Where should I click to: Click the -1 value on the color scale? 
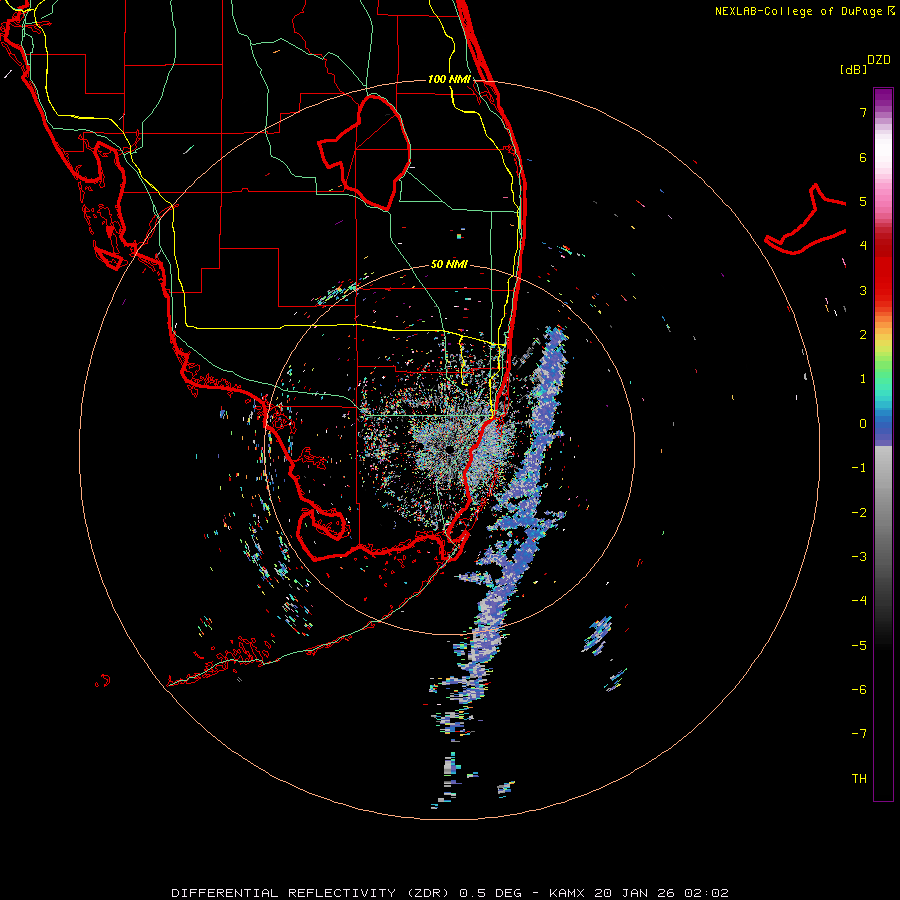tap(859, 468)
